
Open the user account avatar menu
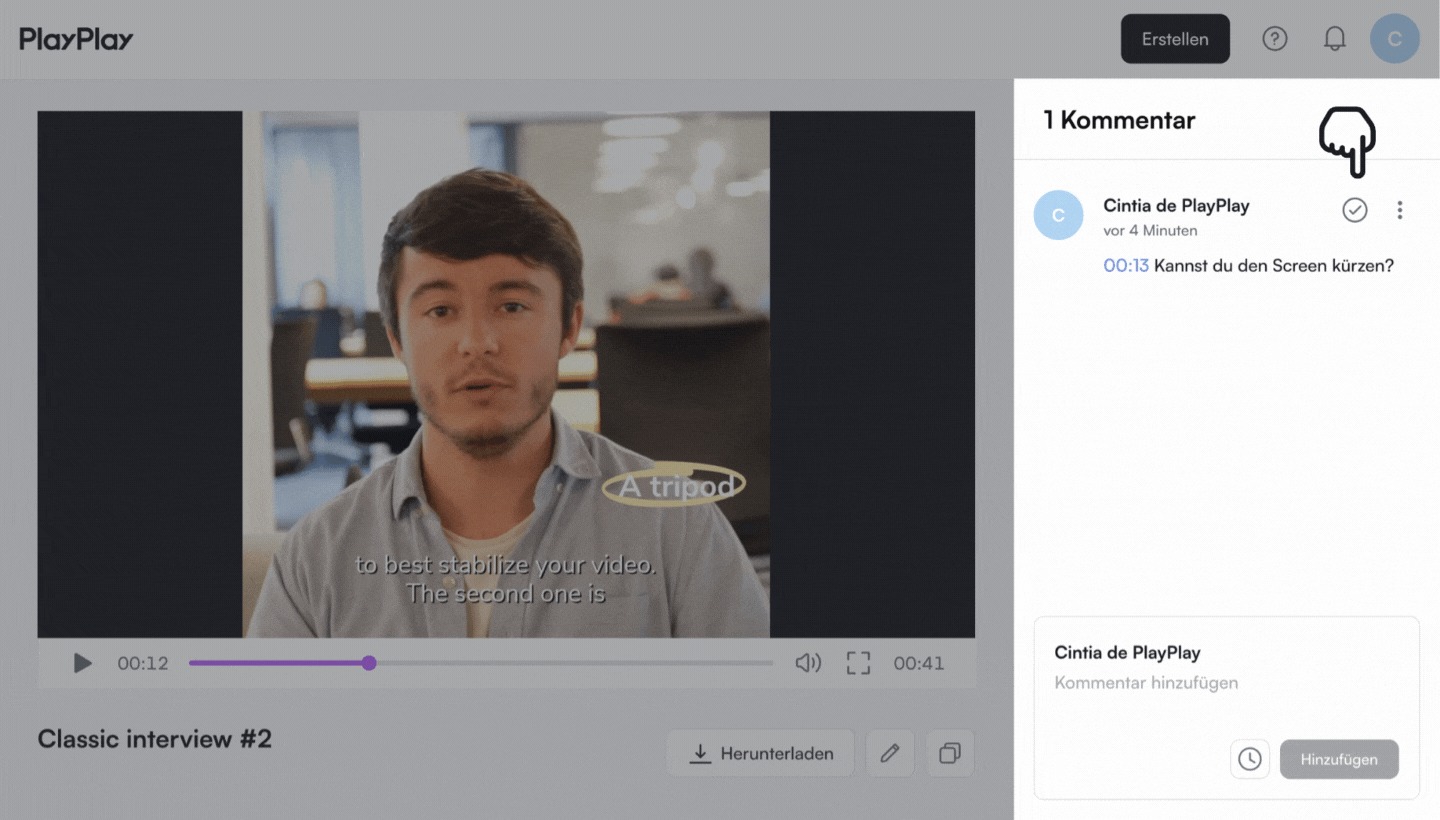click(x=1395, y=39)
